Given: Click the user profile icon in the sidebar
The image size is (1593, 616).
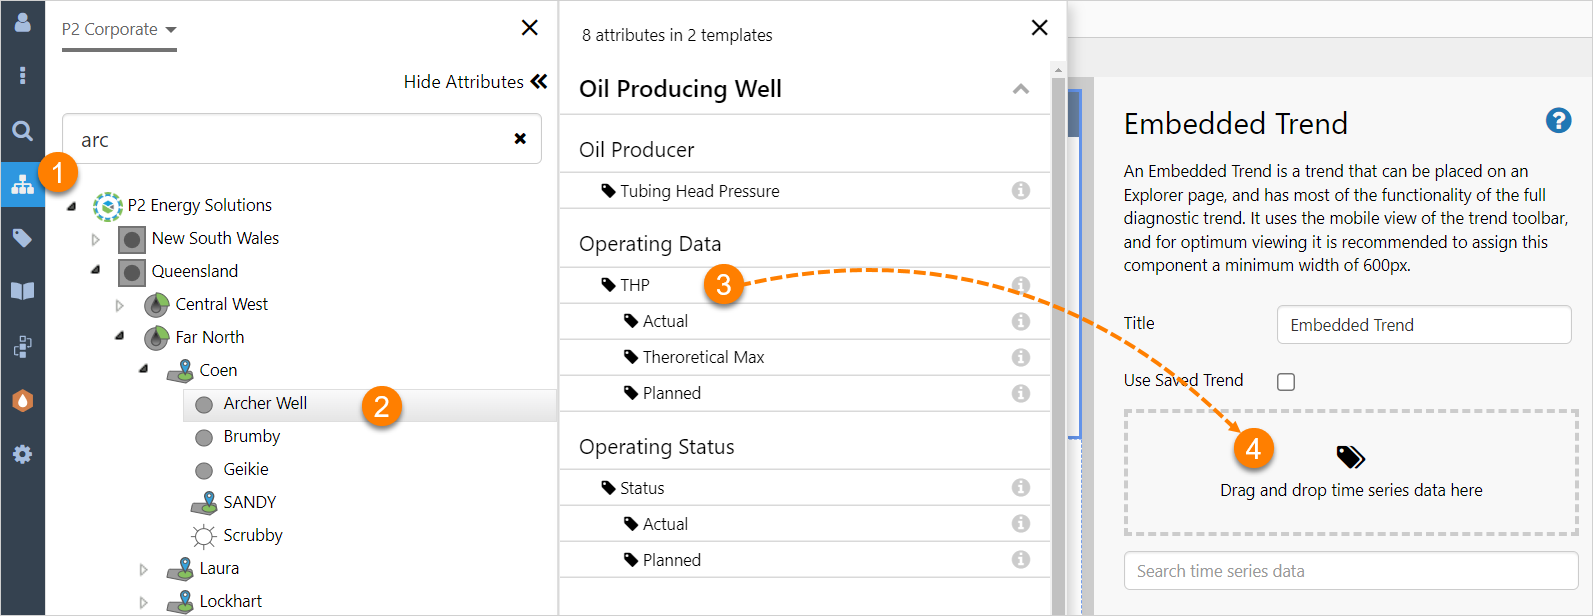Looking at the screenshot, I should [x=22, y=22].
